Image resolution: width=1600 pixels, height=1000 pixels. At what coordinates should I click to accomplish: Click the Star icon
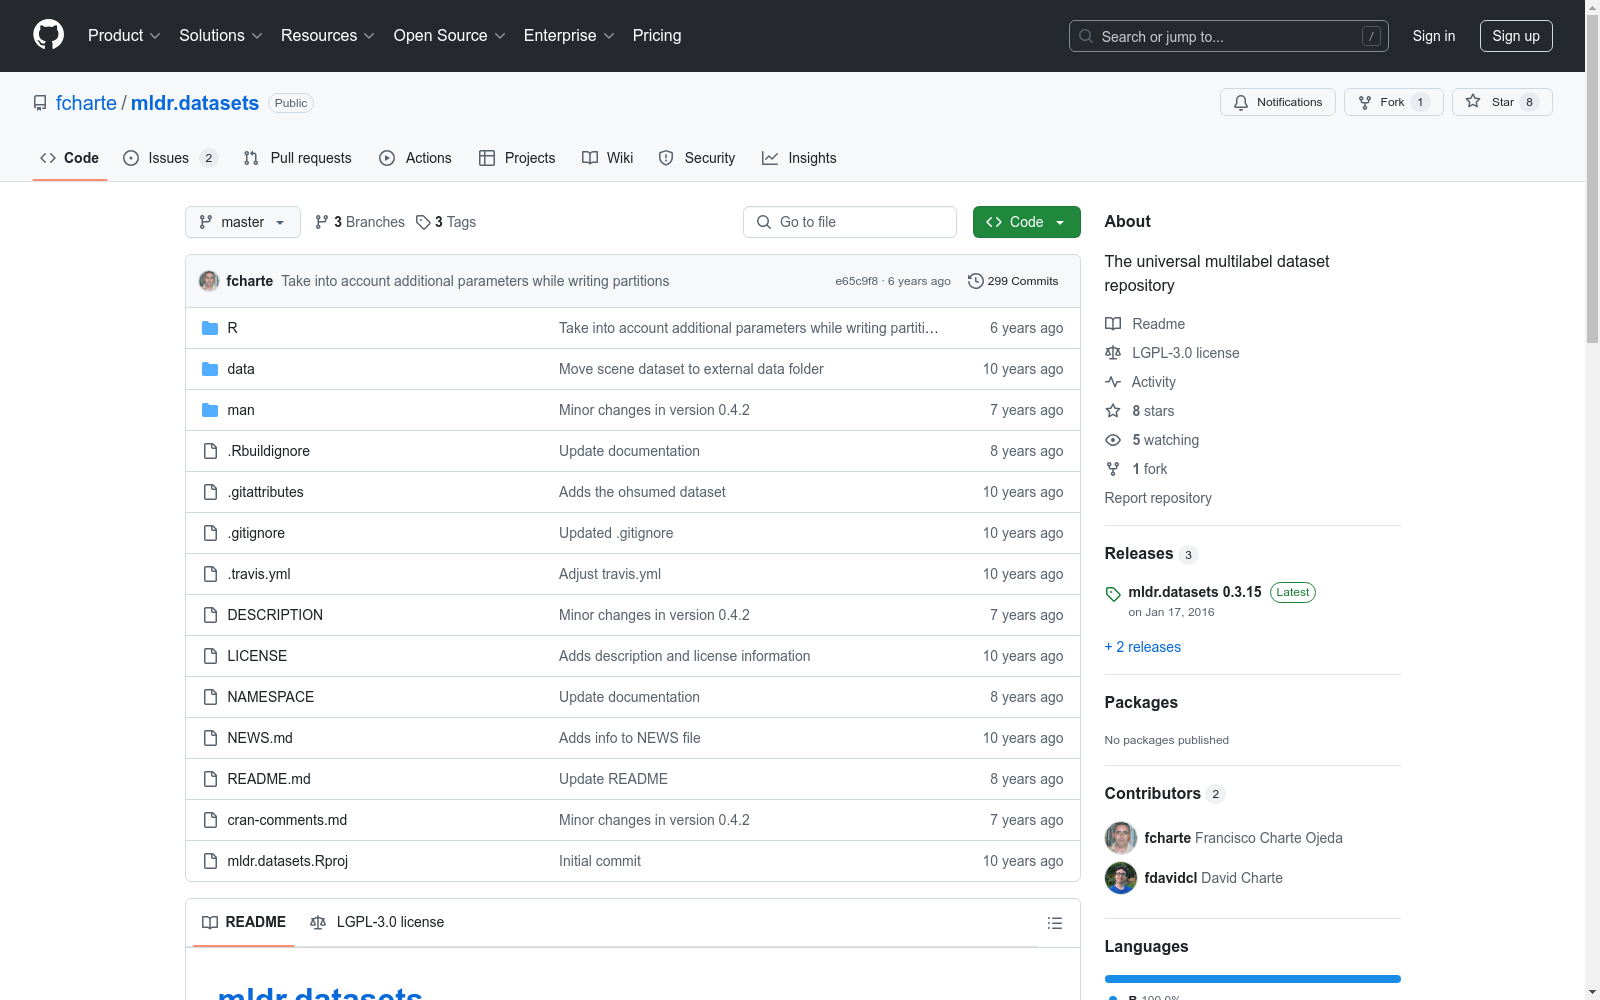pos(1473,102)
